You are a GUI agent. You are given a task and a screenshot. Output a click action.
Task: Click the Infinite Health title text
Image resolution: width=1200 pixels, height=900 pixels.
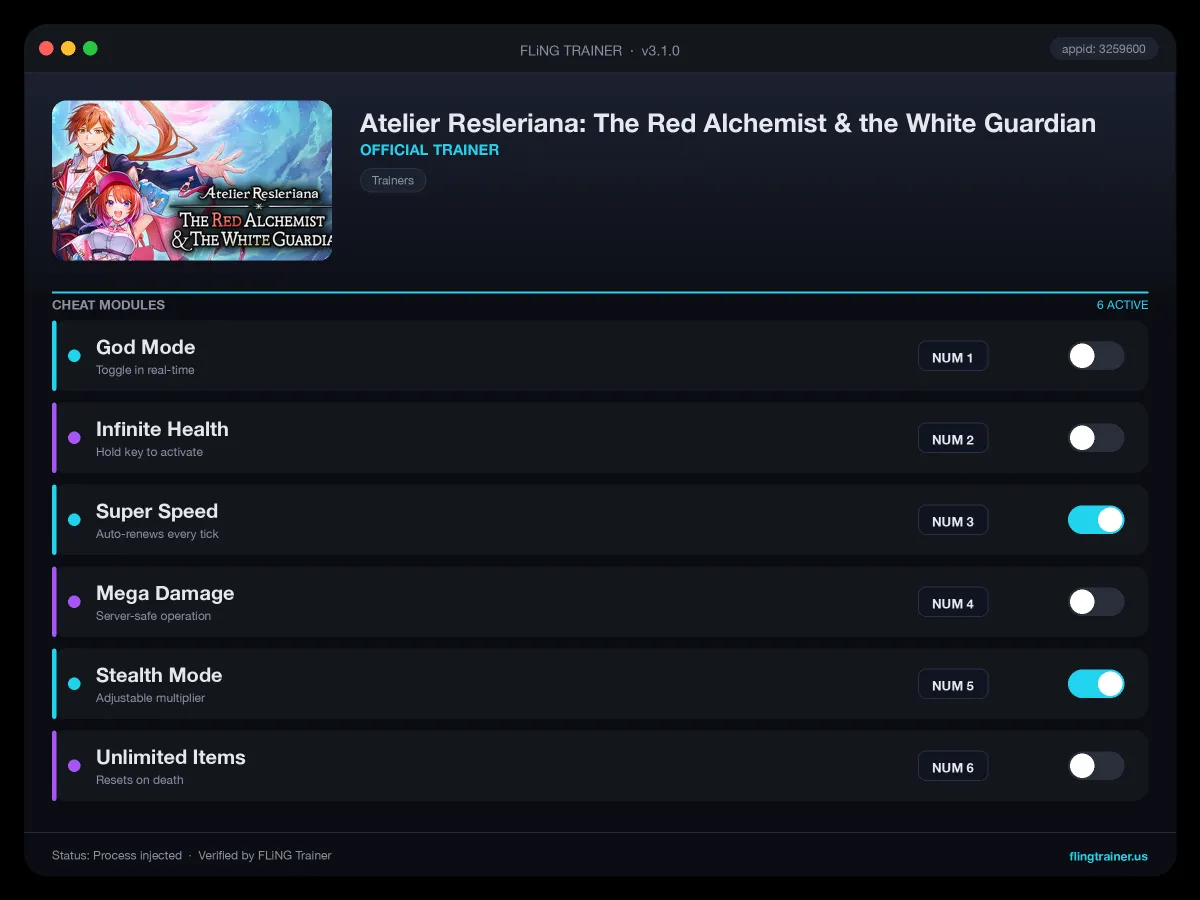click(x=162, y=429)
